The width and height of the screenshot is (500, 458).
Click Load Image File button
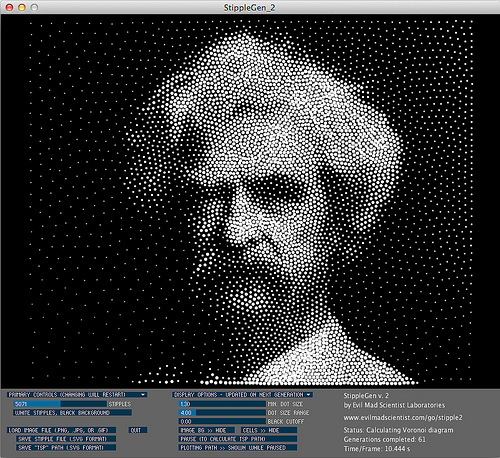62,430
